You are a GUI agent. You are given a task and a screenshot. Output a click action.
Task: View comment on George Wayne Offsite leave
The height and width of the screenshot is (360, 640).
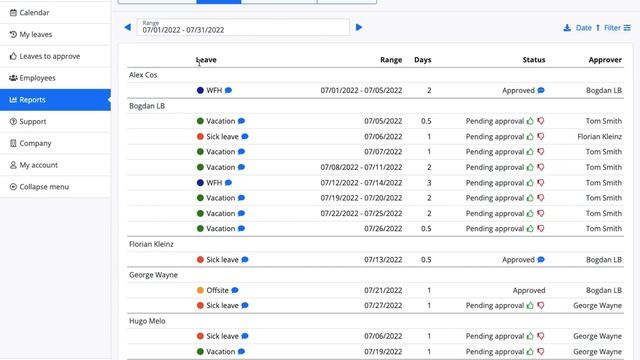pos(235,290)
